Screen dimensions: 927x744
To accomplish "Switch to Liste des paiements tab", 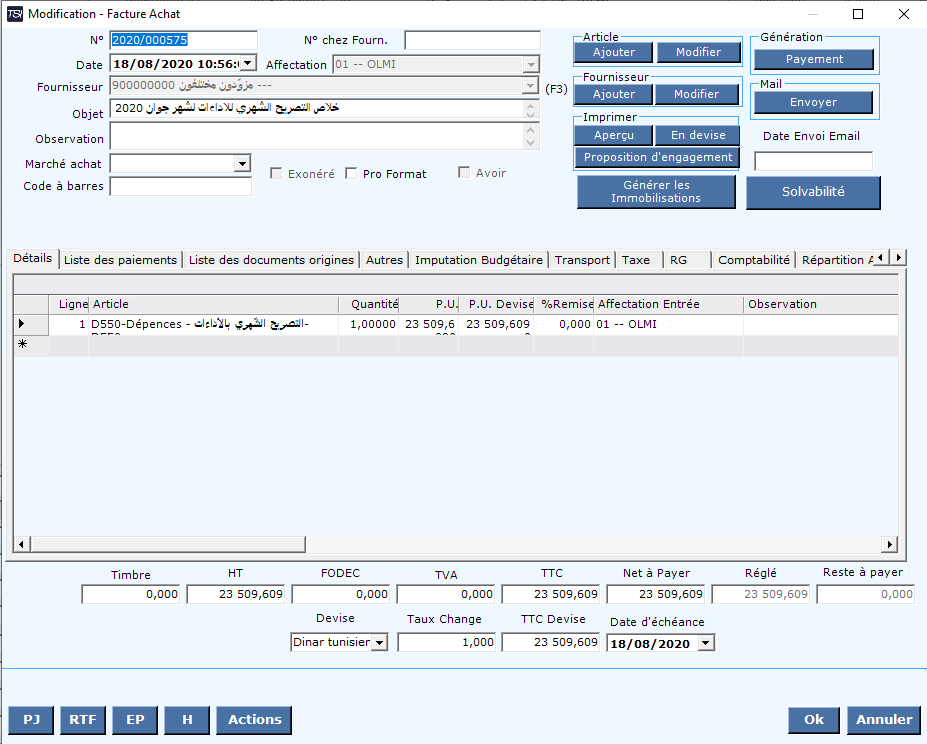I will pyautogui.click(x=120, y=260).
